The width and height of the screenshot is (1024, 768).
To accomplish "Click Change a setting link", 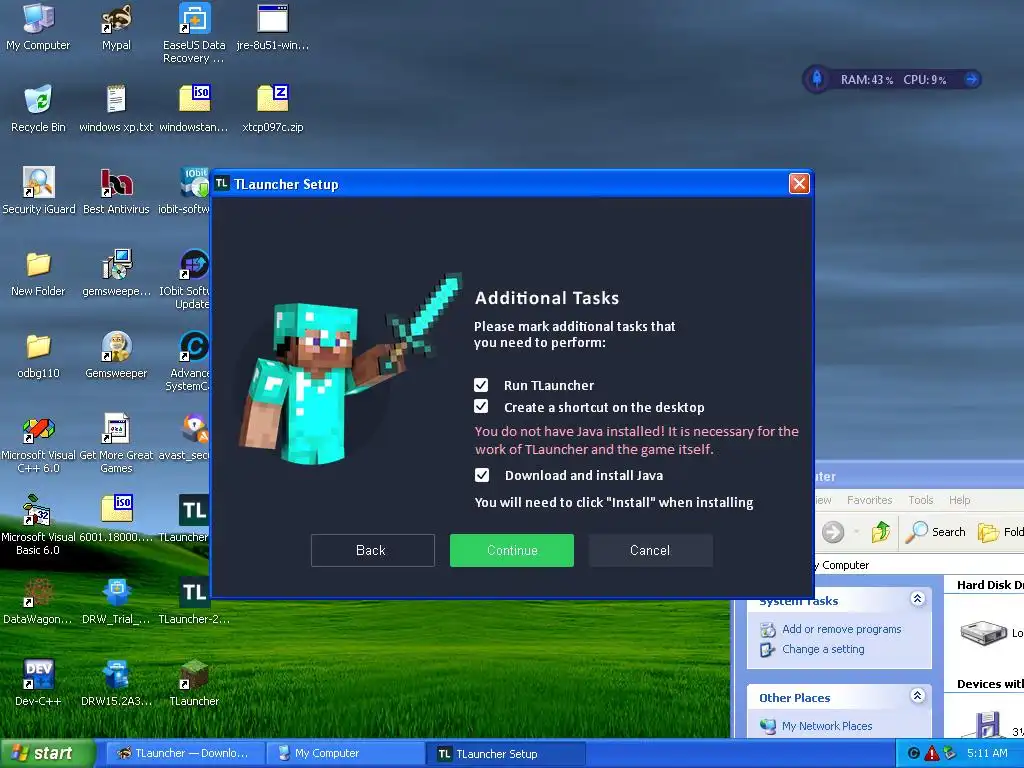I will click(x=823, y=649).
